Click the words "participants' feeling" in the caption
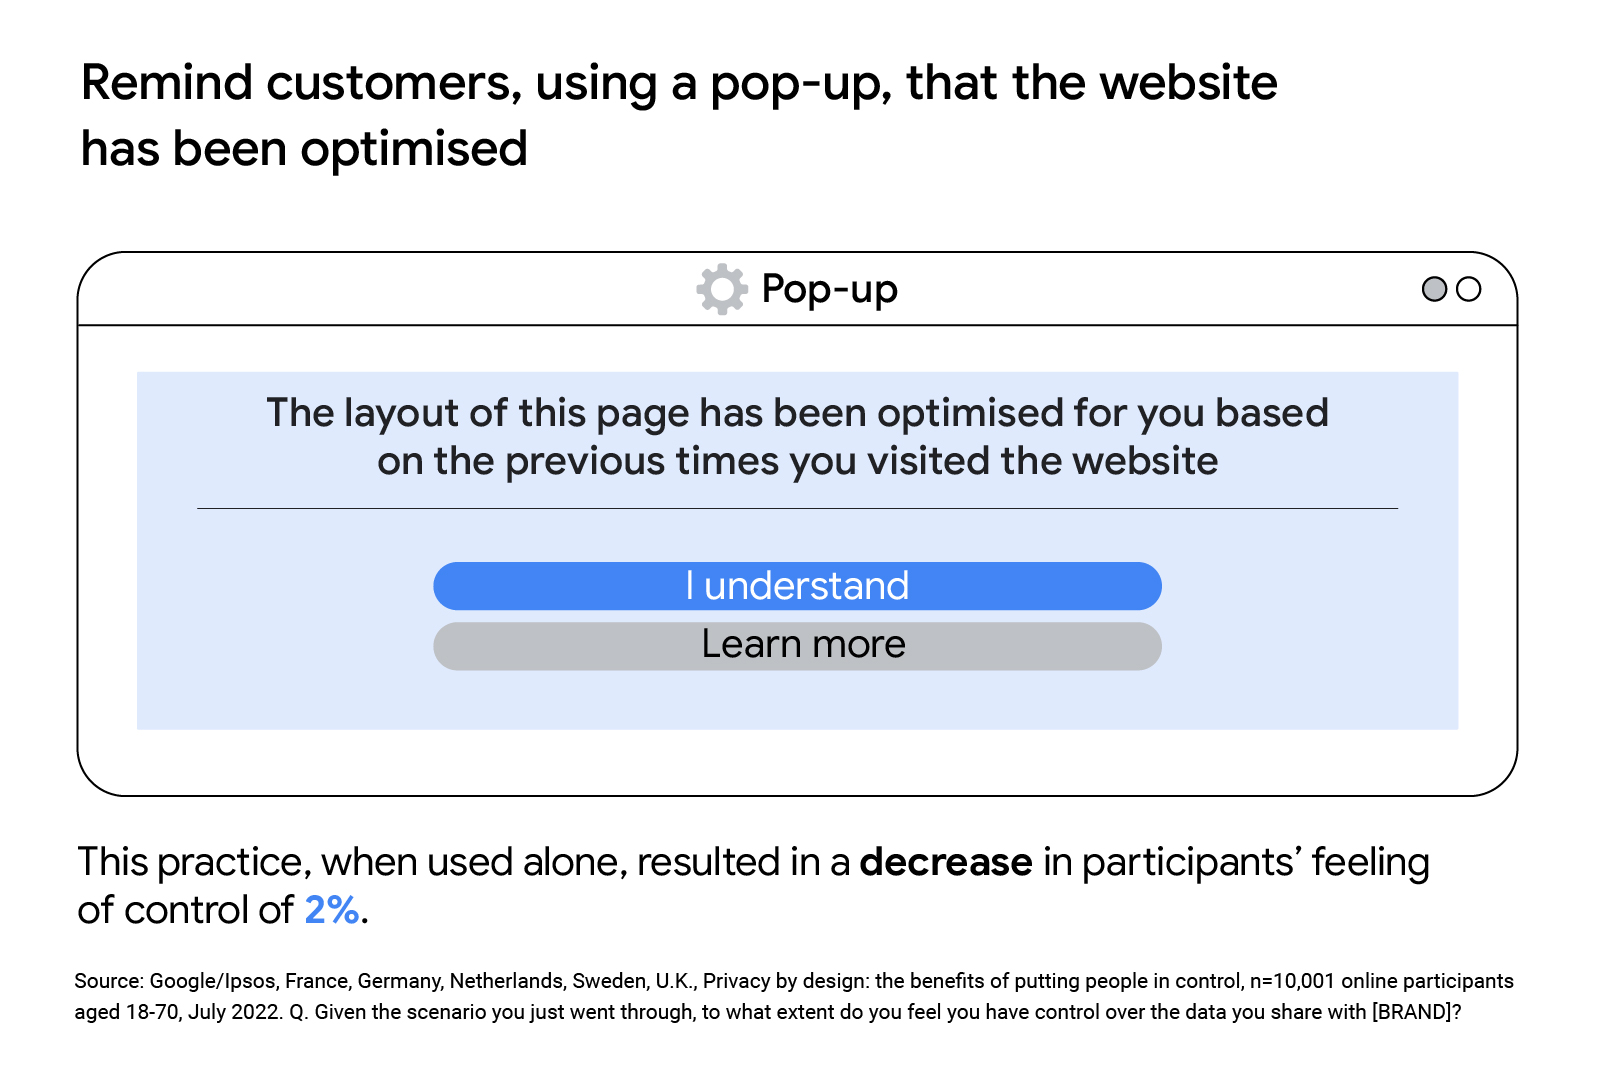This screenshot has width=1601, height=1076. [1255, 863]
